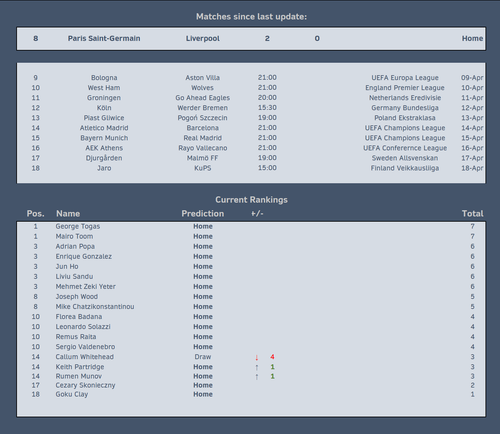Click the 'Pos.' column header

[36, 214]
